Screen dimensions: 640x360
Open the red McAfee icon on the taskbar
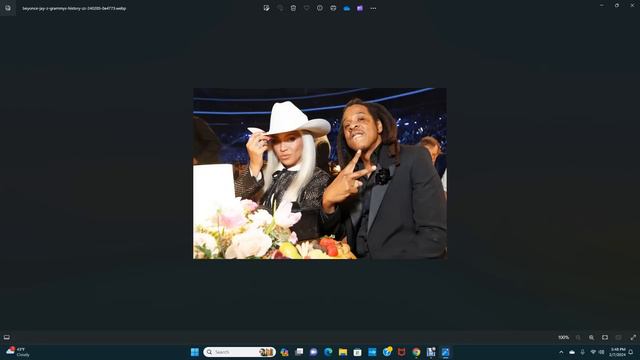[x=402, y=352]
